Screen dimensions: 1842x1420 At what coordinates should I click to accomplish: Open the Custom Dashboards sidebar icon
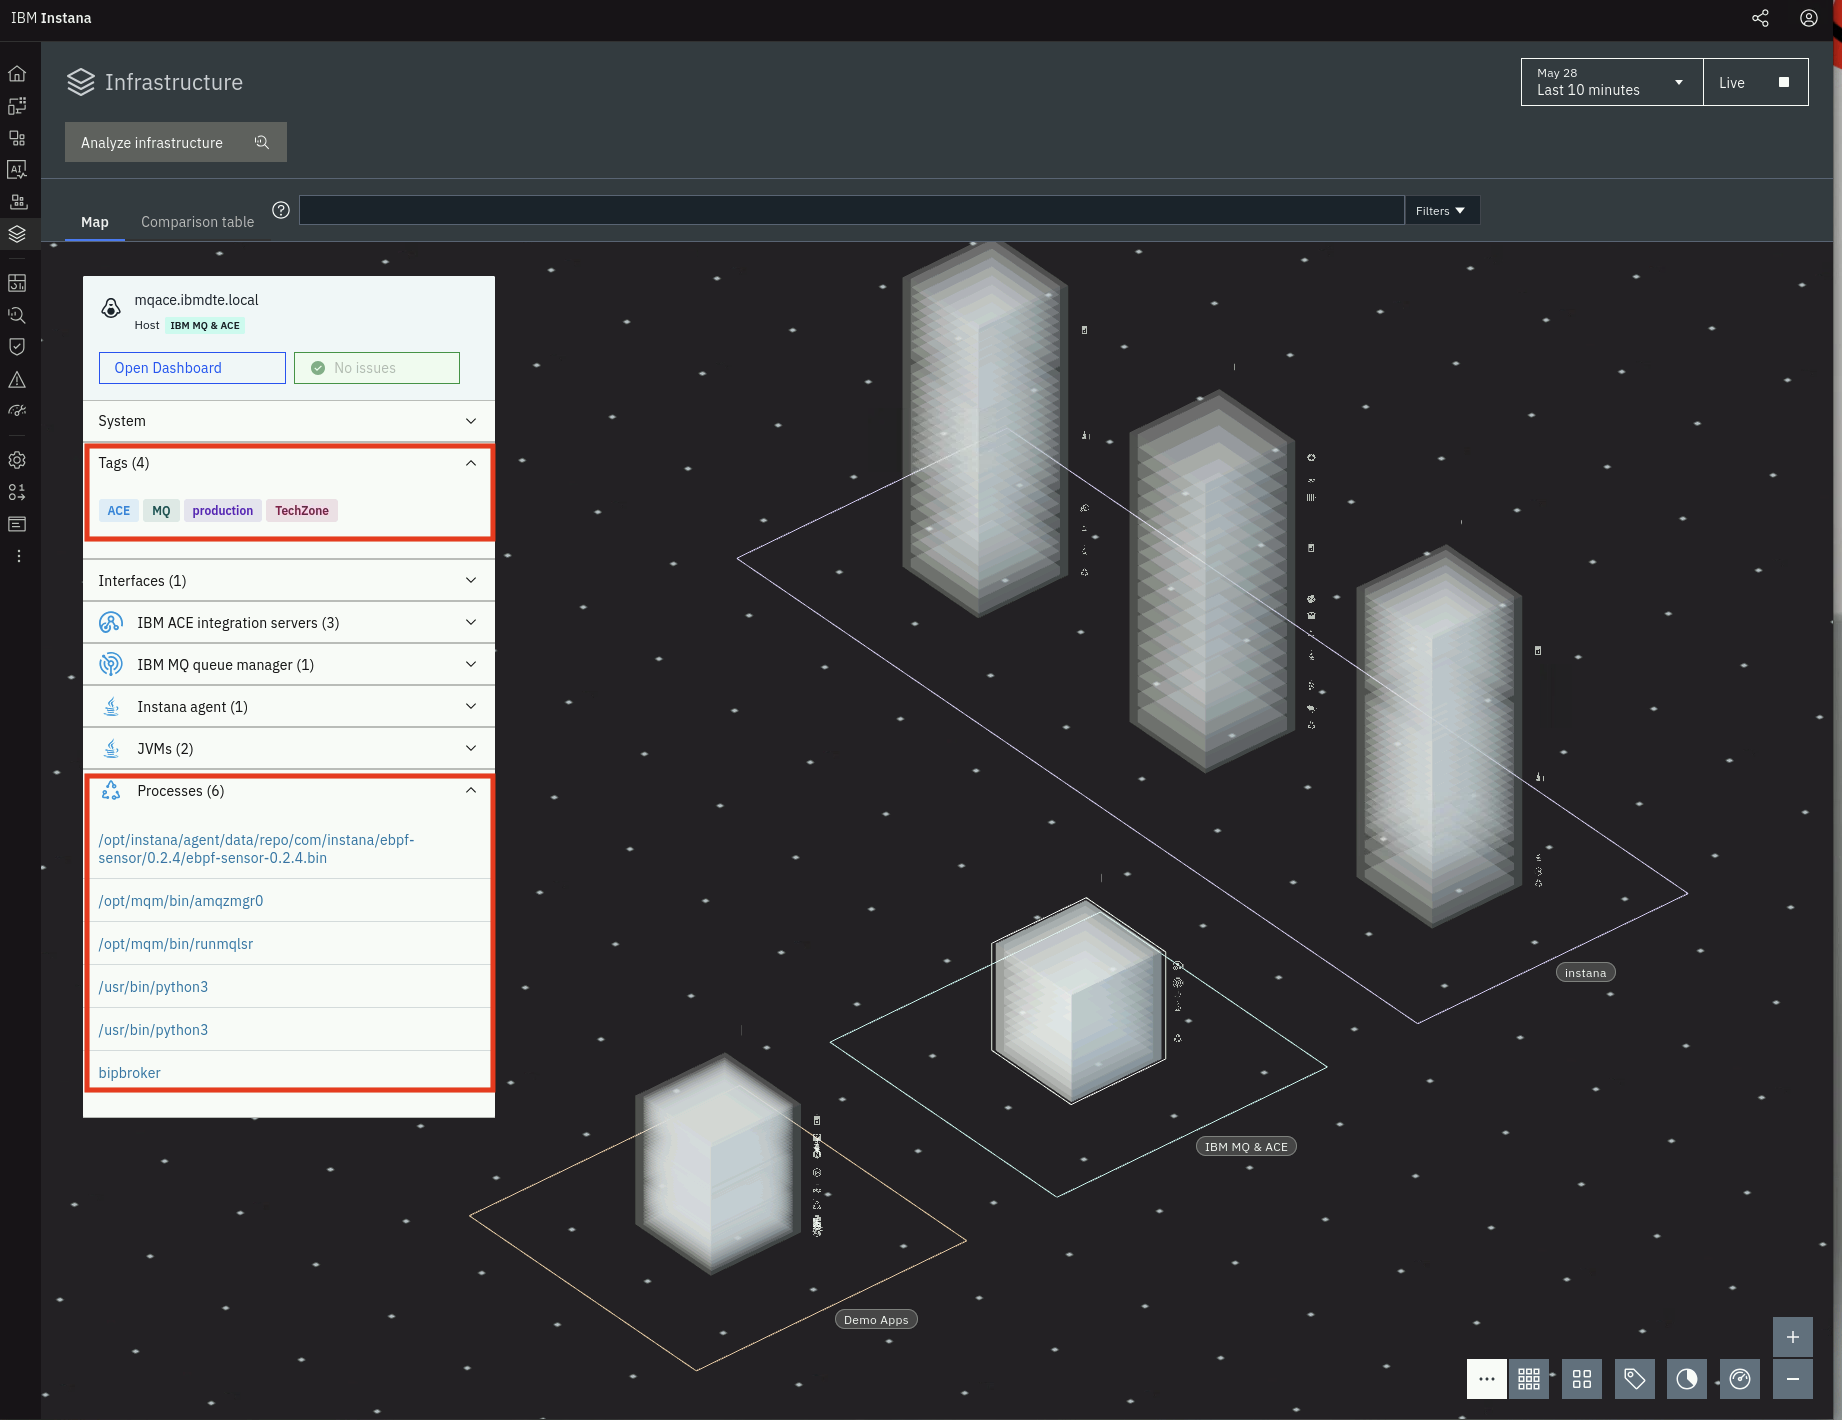[17, 283]
